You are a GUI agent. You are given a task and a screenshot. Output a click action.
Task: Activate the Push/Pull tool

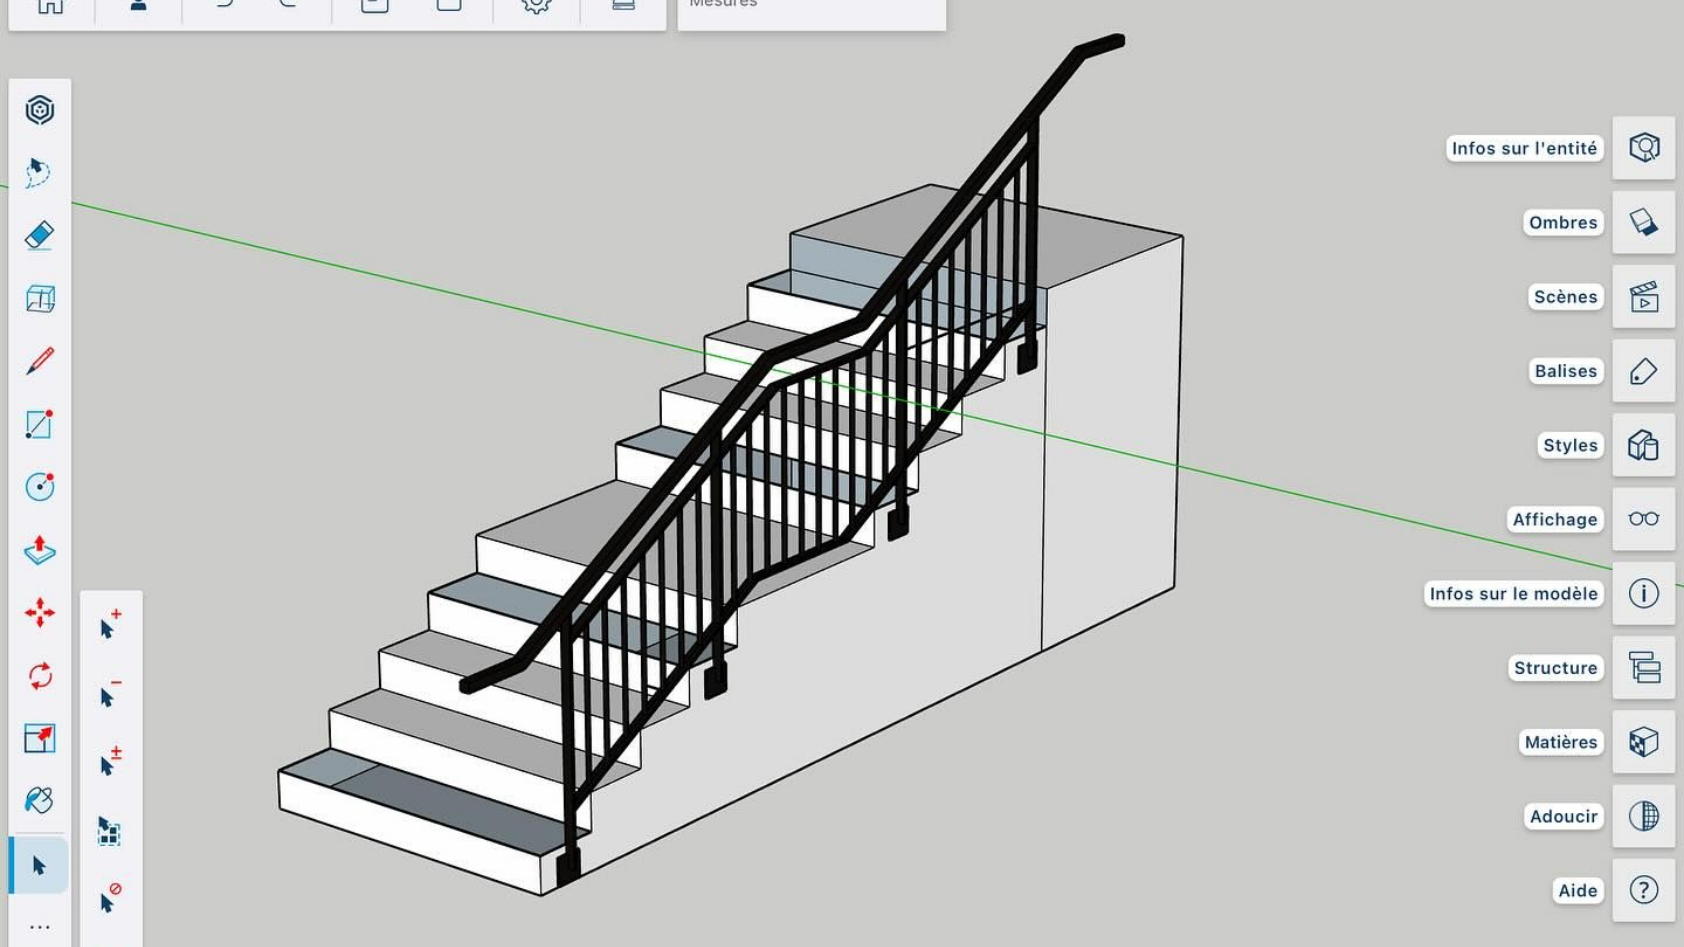click(x=40, y=551)
